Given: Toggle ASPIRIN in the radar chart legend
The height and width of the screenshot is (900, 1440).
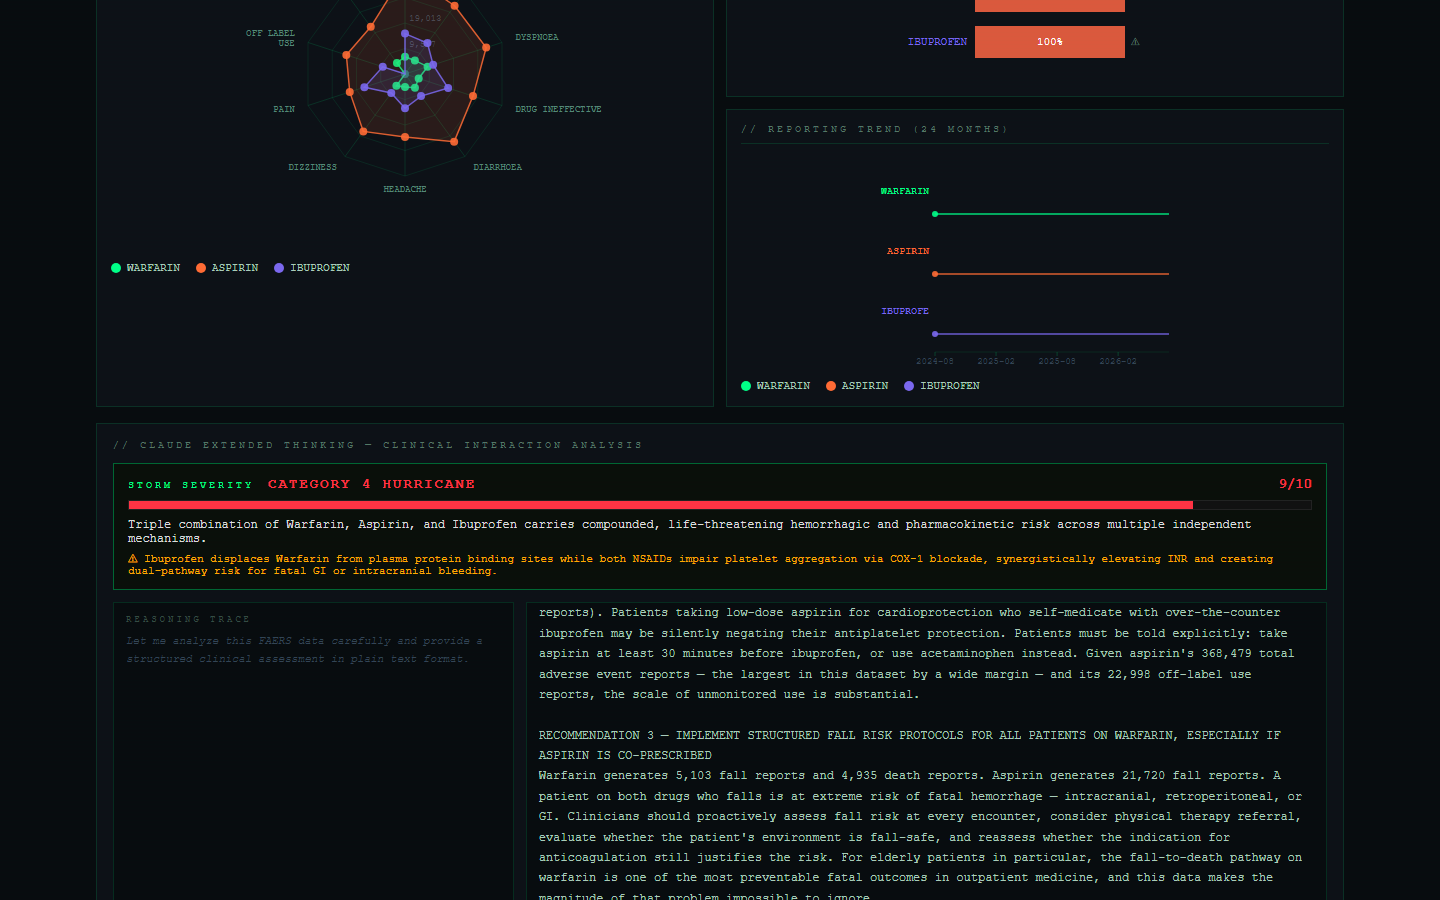Looking at the screenshot, I should (227, 268).
